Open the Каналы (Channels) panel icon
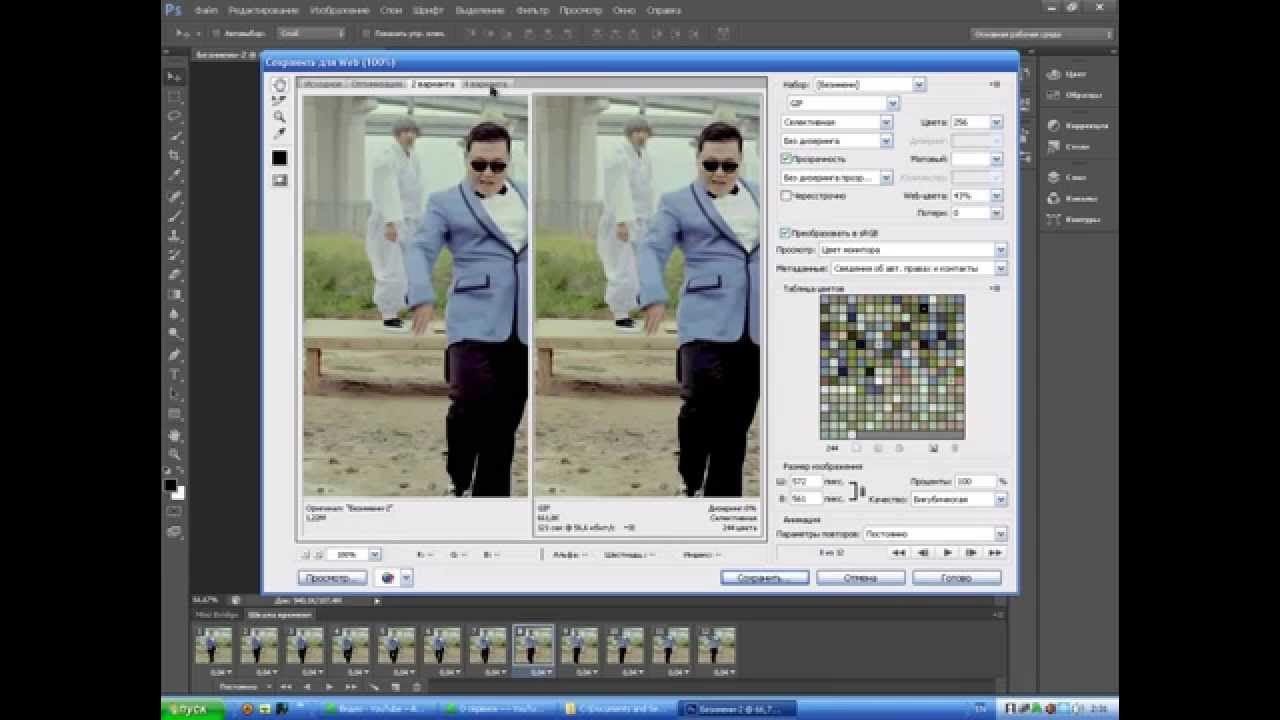 pyautogui.click(x=1054, y=198)
